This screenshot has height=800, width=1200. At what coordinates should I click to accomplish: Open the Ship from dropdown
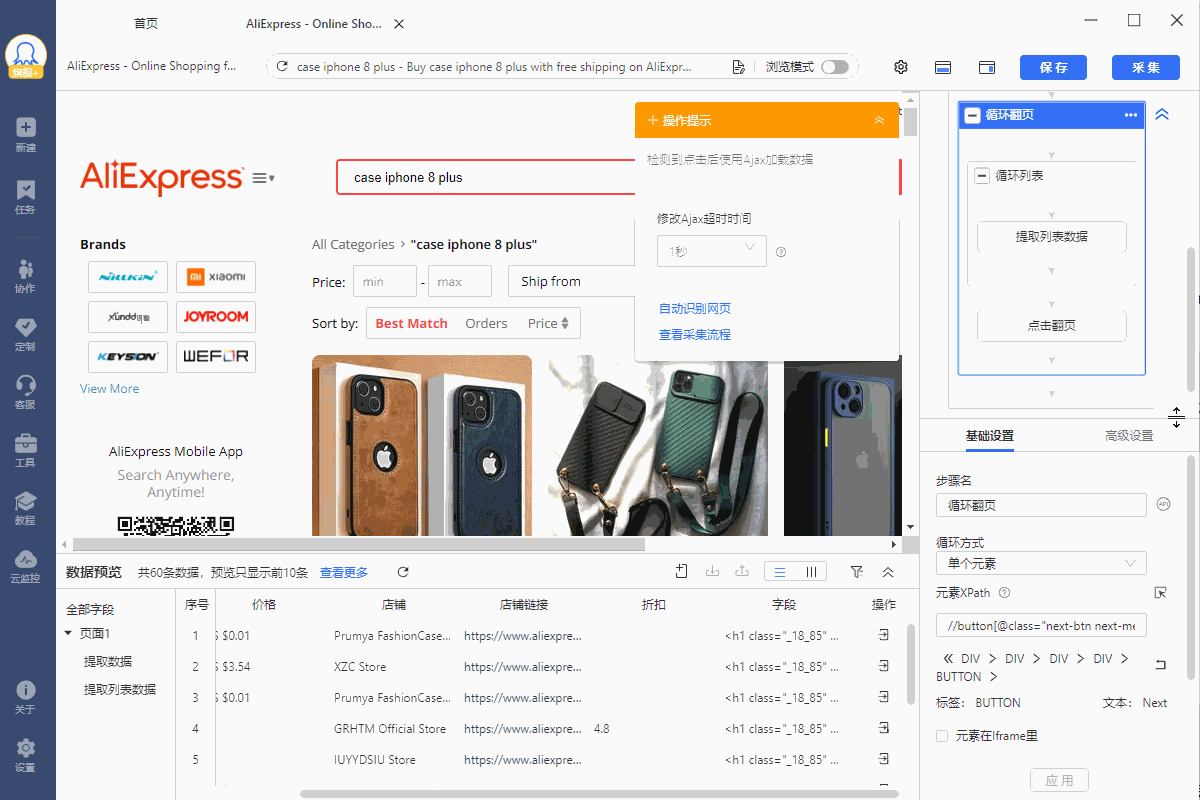tap(572, 282)
